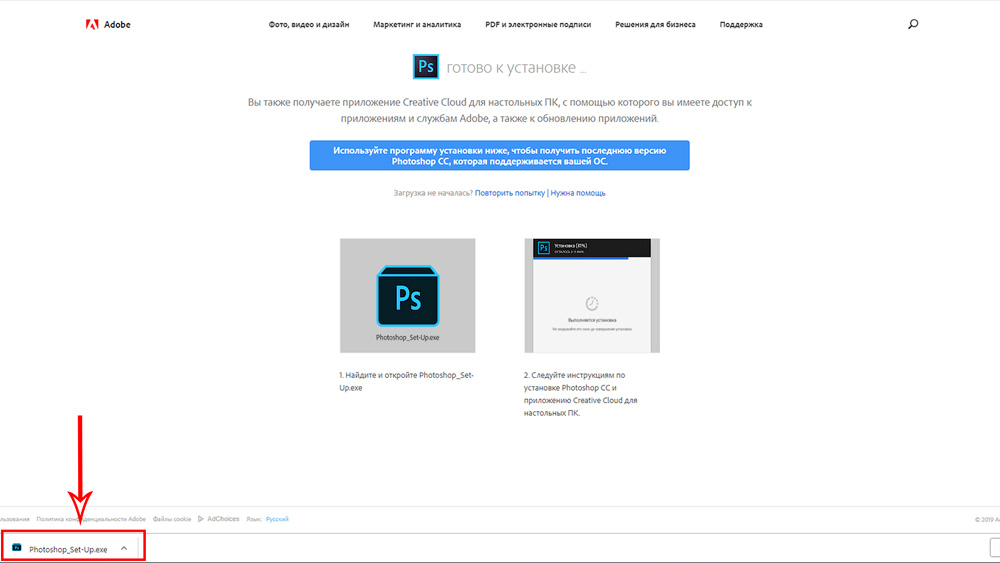Click the paragraph mentioning Creative Cloud для настольных ПК
The image size is (1000, 563).
click(x=499, y=110)
